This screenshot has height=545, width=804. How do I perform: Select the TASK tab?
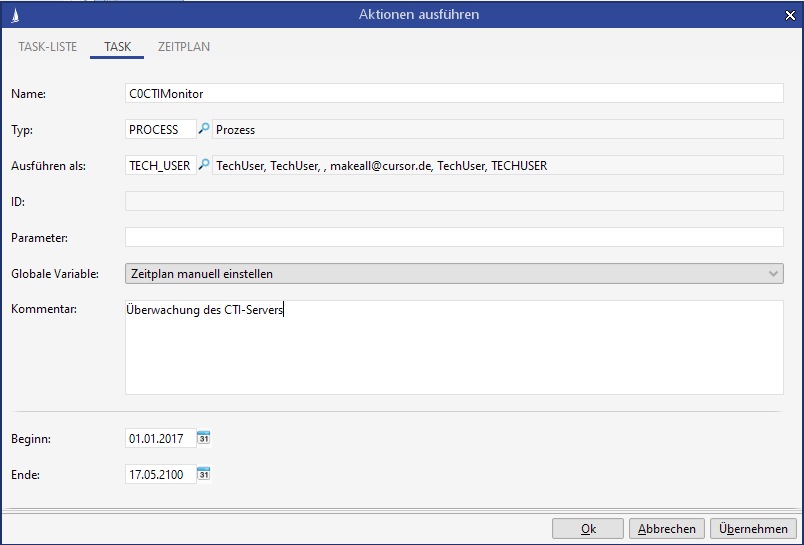(x=117, y=47)
